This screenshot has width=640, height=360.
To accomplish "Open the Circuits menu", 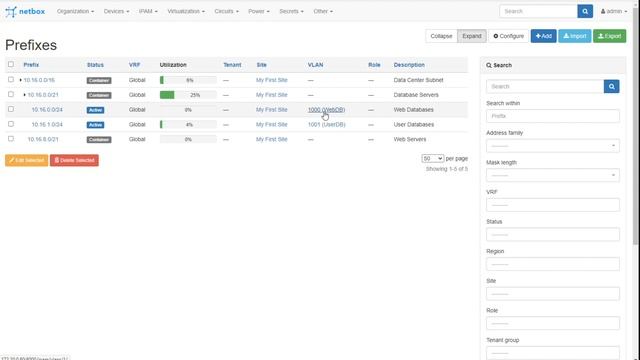I will click(227, 11).
